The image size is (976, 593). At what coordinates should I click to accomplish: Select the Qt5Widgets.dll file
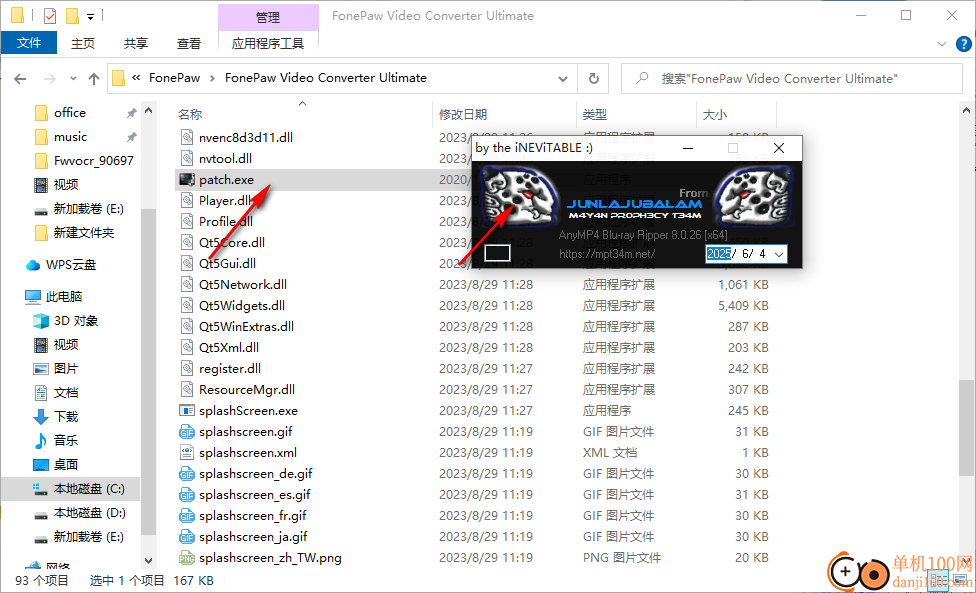pyautogui.click(x=242, y=306)
